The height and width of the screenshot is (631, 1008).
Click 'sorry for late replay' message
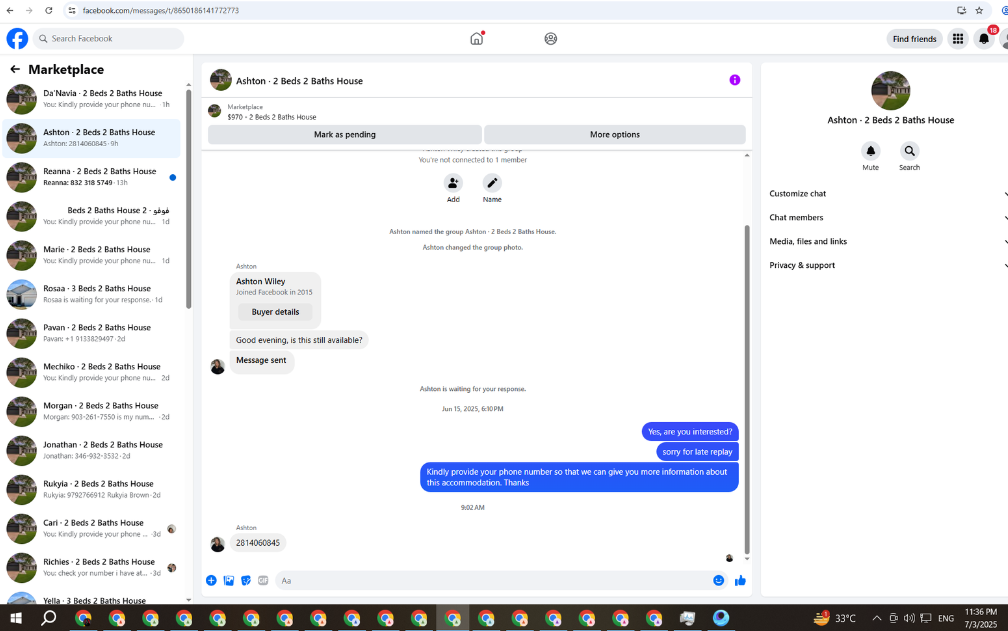click(x=698, y=452)
